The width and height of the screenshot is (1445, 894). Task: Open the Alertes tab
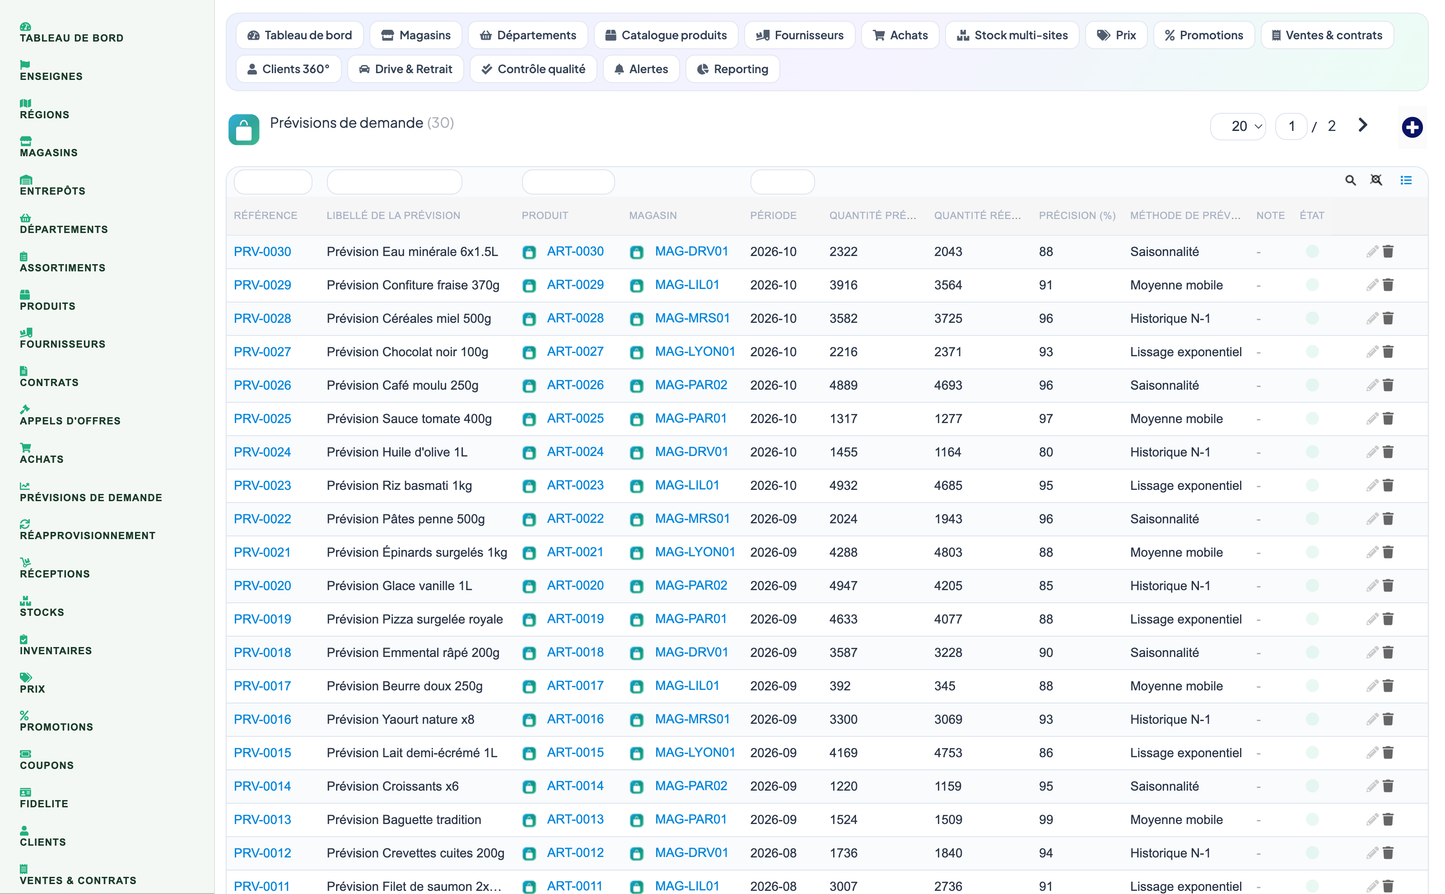(641, 69)
